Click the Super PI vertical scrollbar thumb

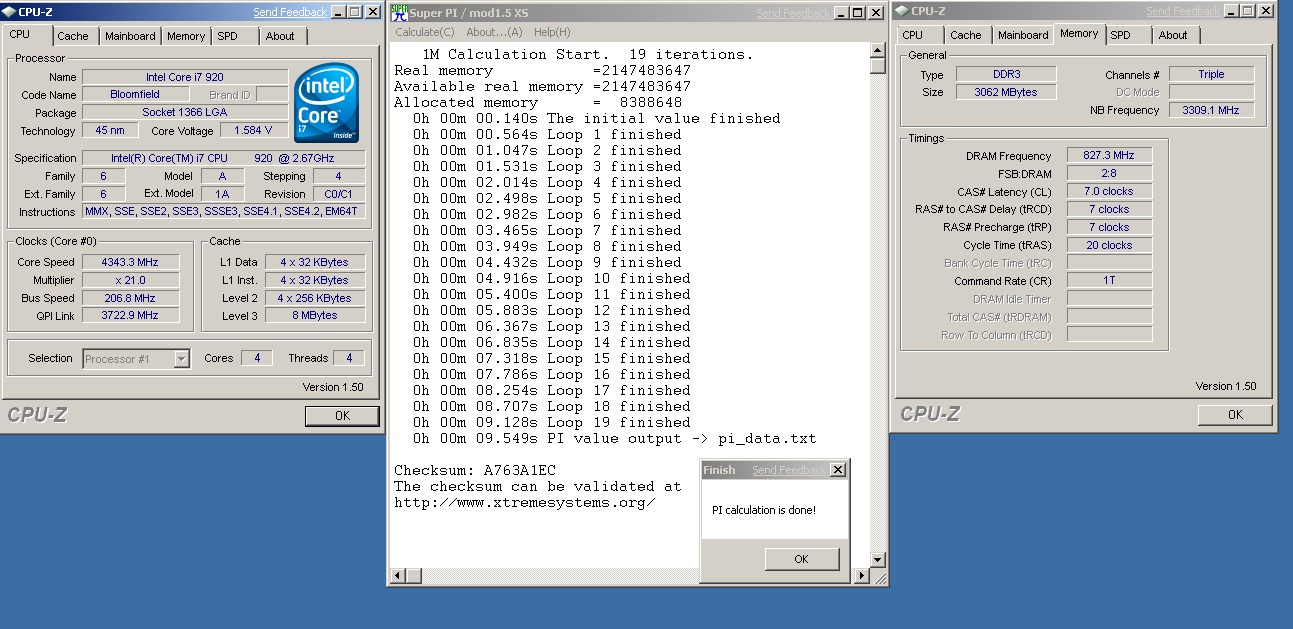point(878,66)
